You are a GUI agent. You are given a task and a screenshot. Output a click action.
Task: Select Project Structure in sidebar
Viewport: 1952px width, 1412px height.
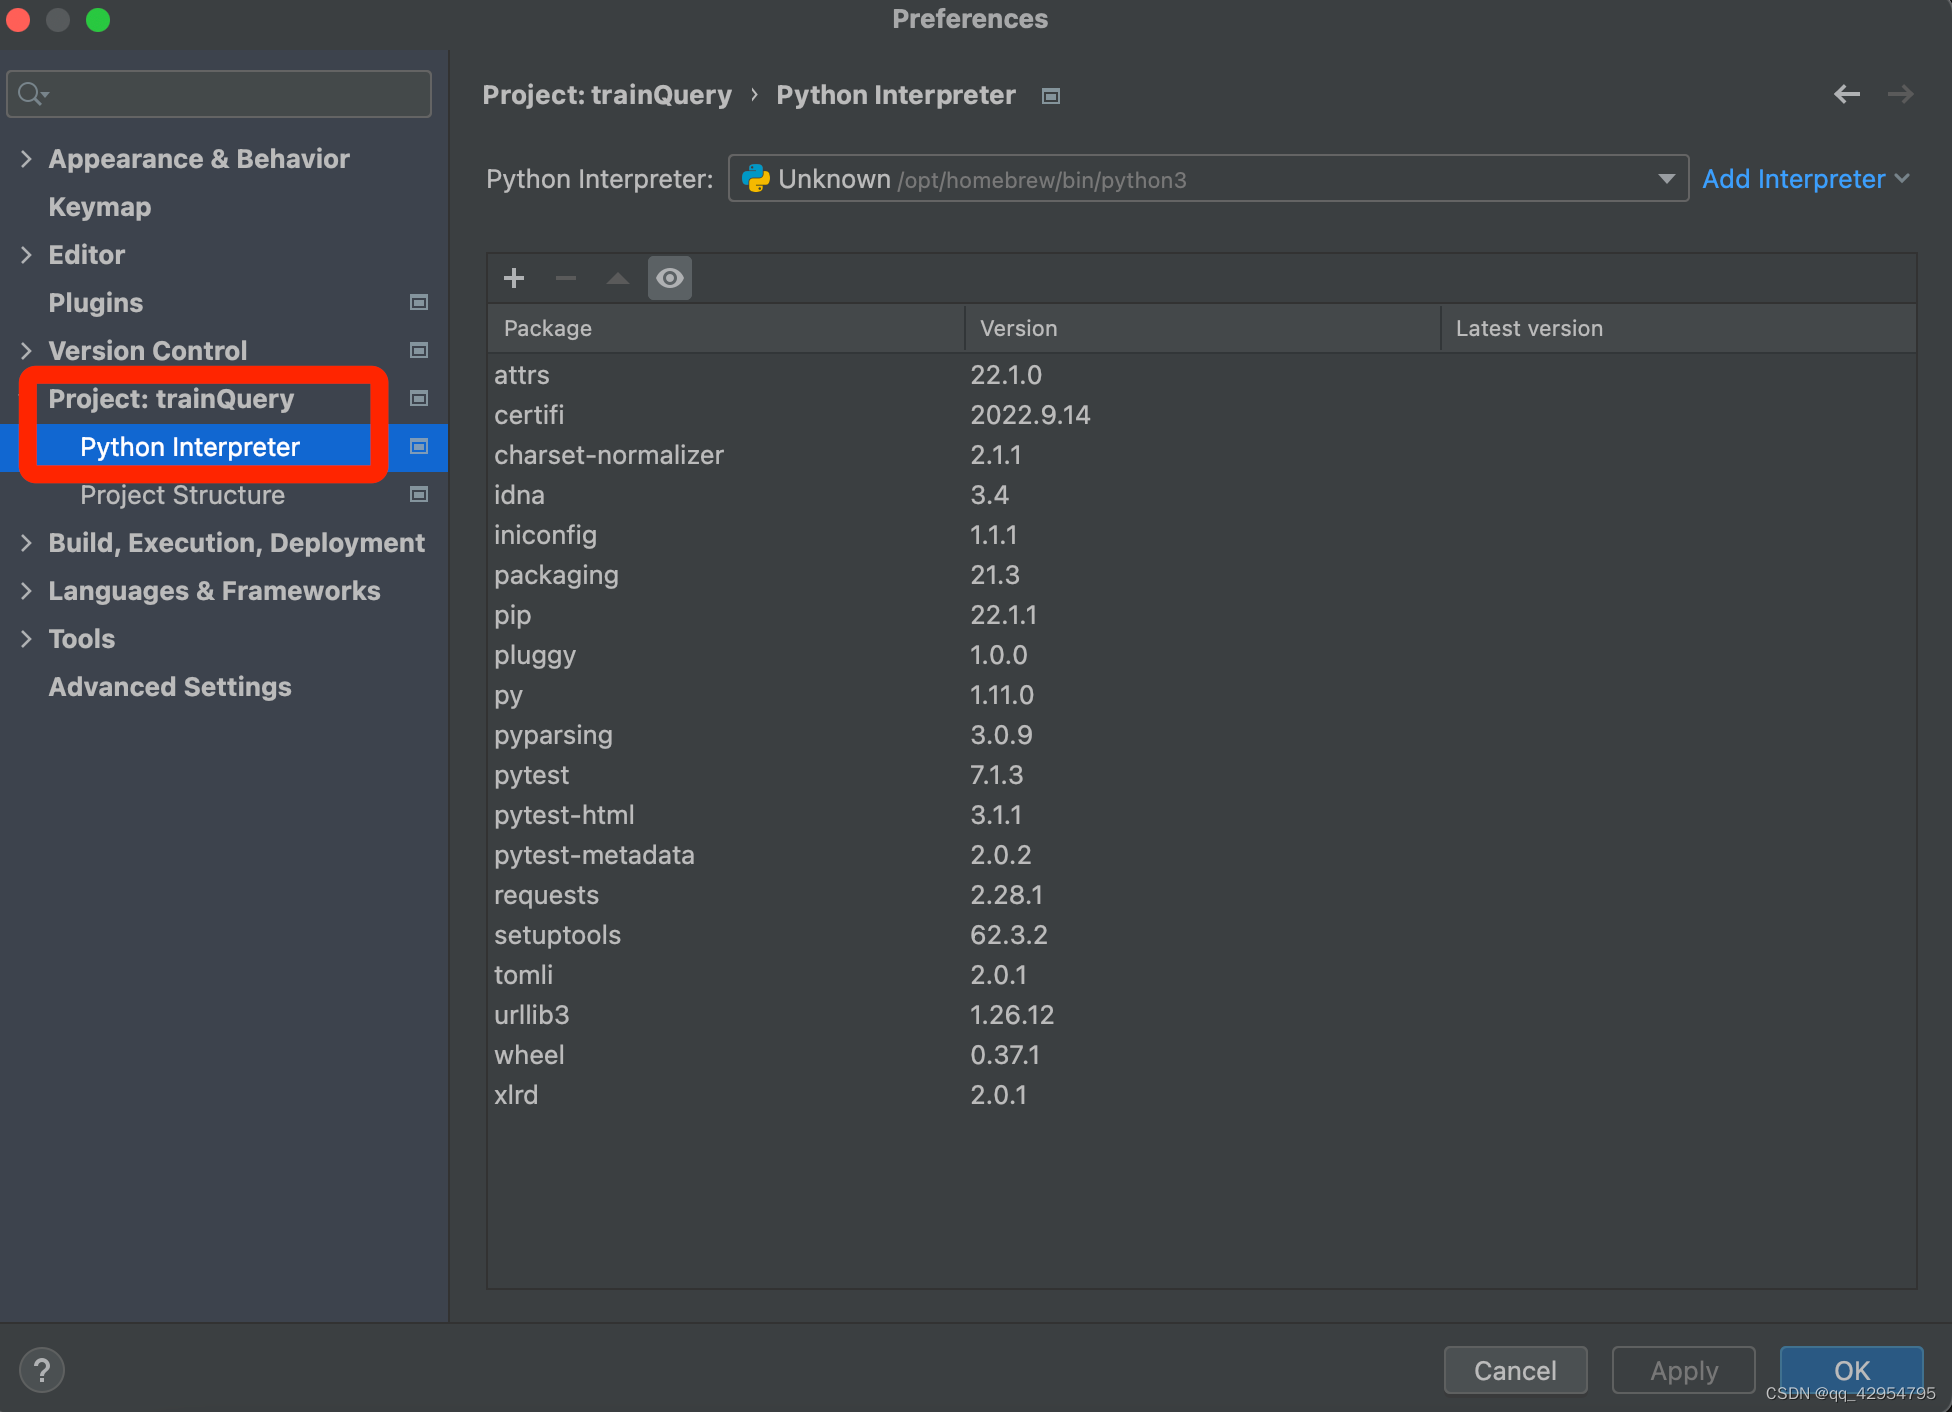[x=182, y=494]
